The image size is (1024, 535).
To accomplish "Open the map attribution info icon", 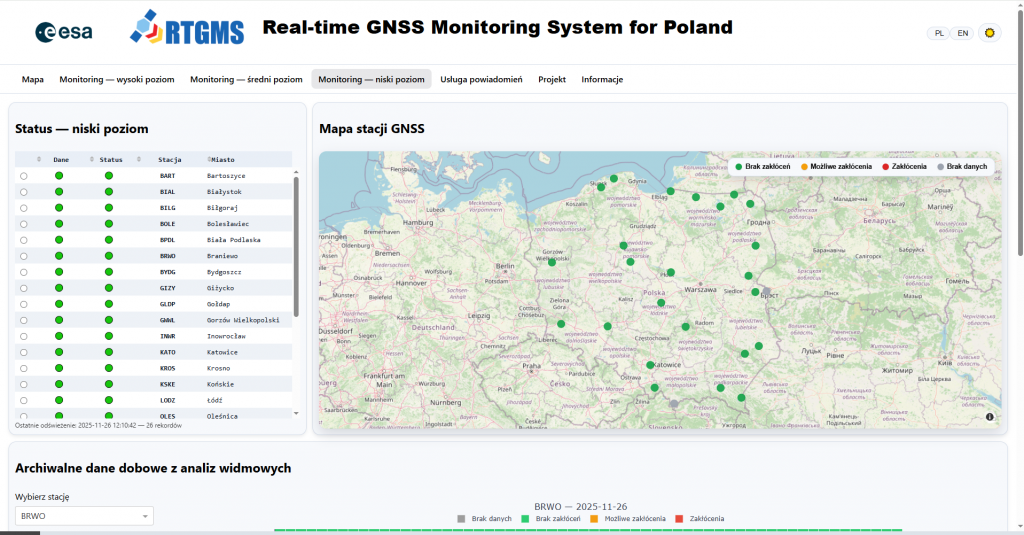I will pos(989,416).
